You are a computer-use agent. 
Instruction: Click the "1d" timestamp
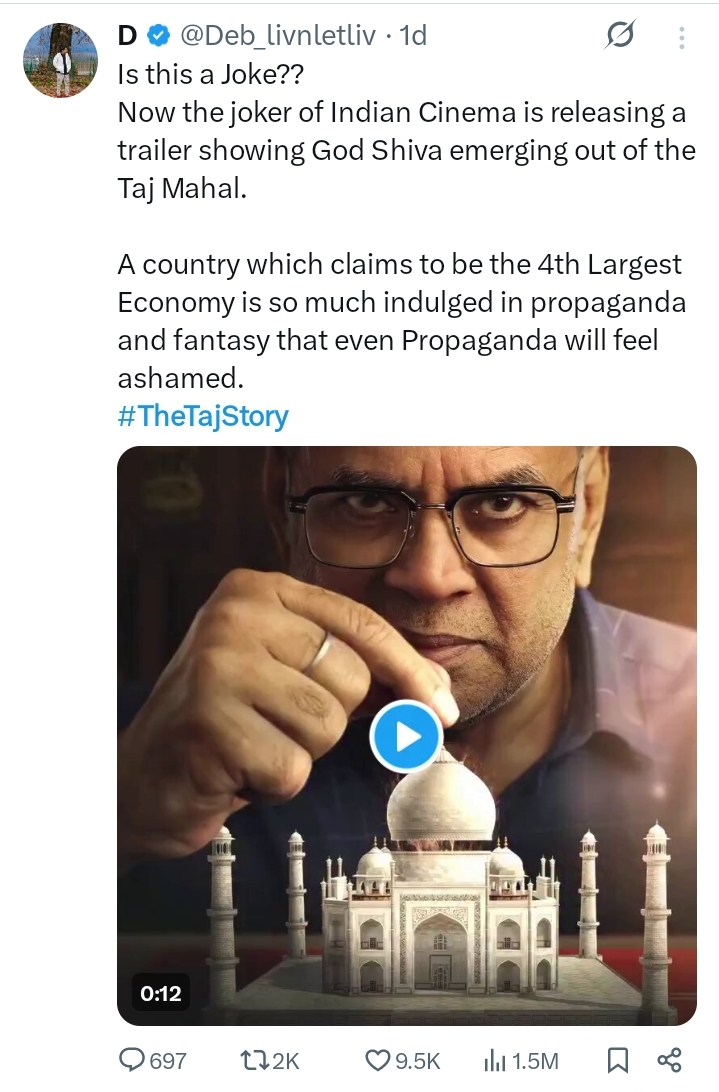point(413,36)
